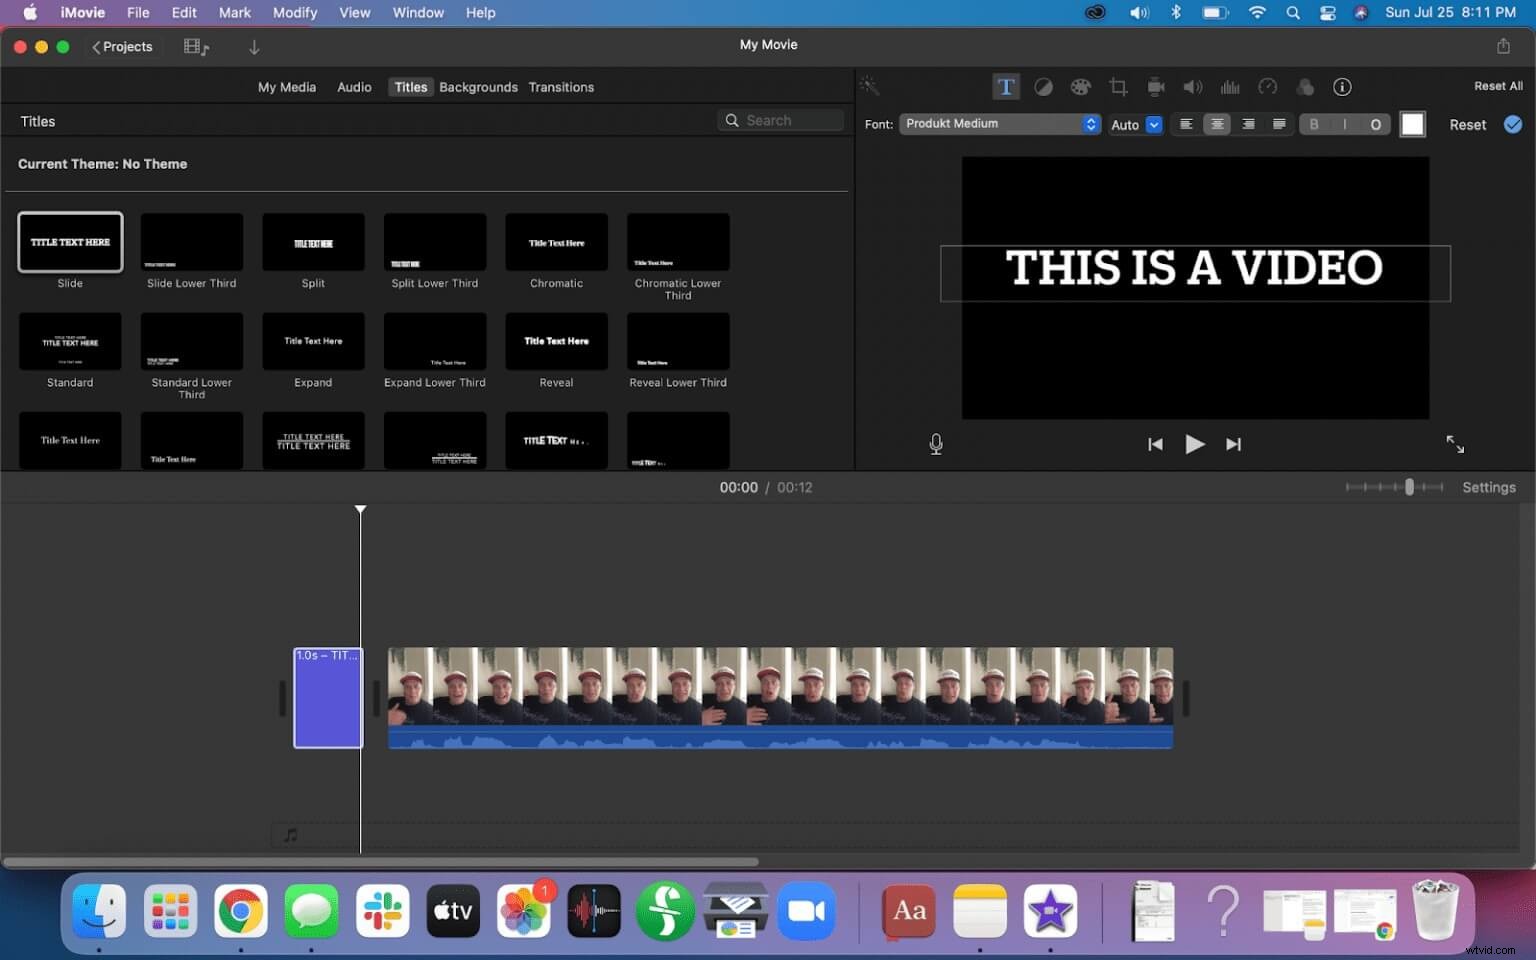
Task: Select the Crop tool in the inspector
Action: pos(1118,87)
